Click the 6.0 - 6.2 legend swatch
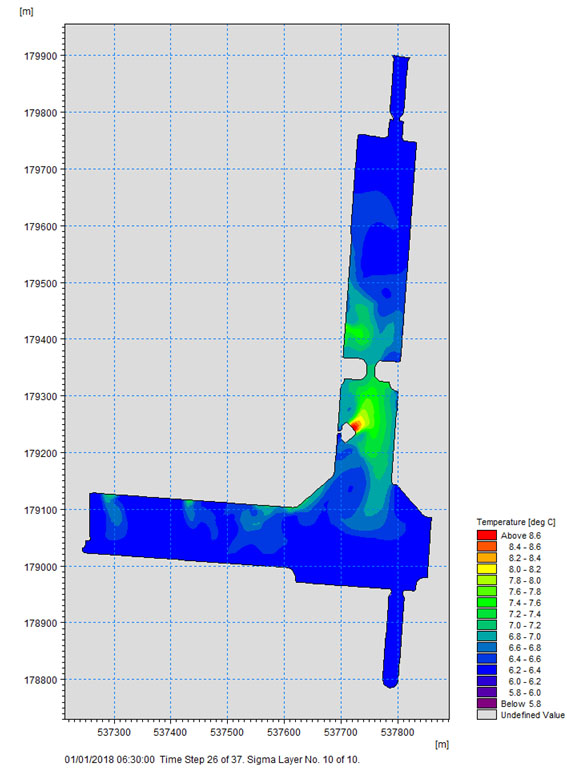The image size is (567, 769). point(486,681)
